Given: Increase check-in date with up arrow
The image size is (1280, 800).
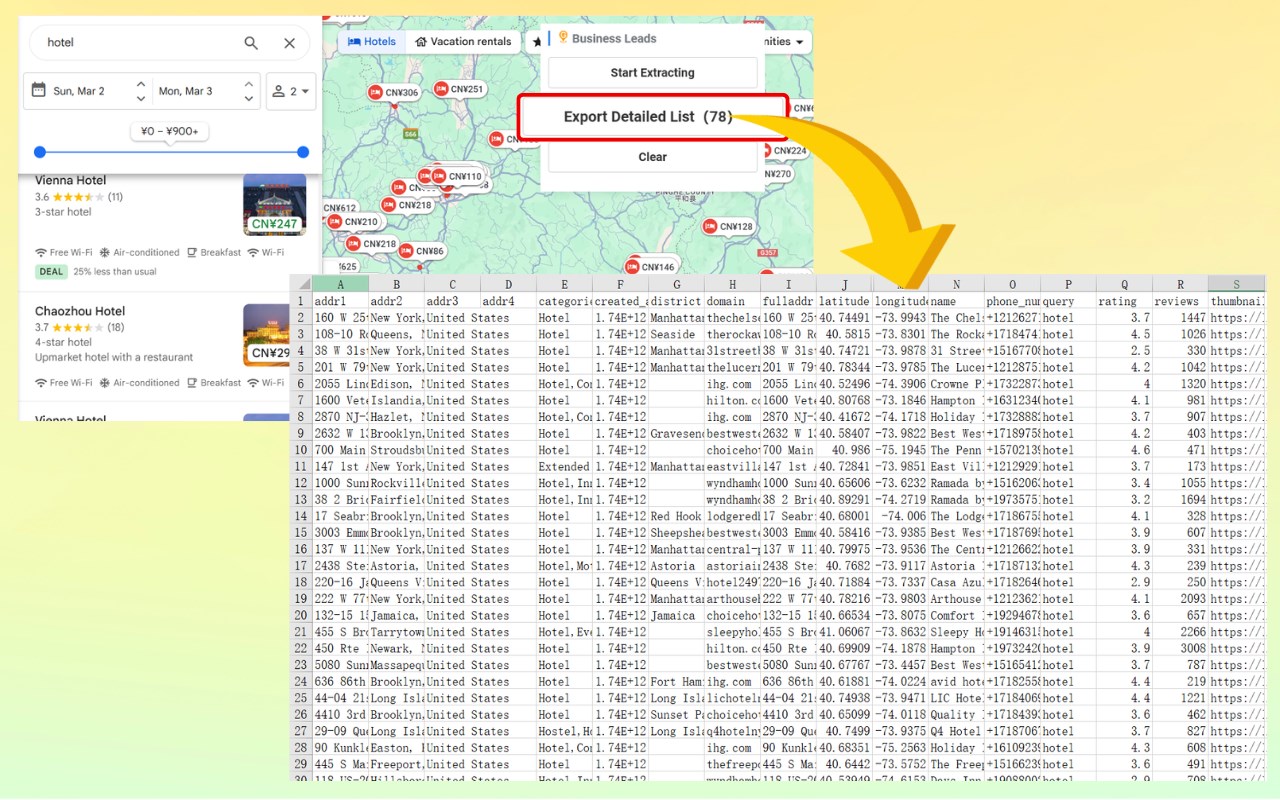Looking at the screenshot, I should pyautogui.click(x=141, y=84).
